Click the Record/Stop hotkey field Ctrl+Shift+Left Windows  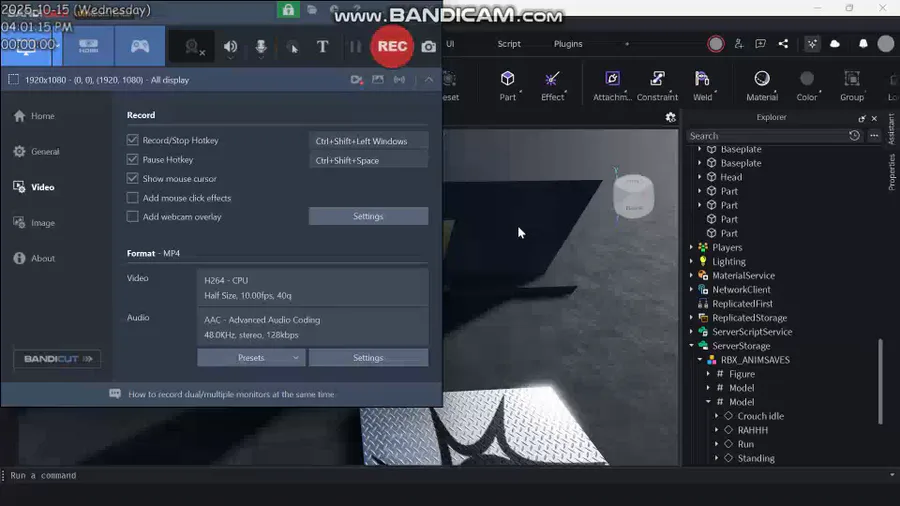[x=368, y=141]
